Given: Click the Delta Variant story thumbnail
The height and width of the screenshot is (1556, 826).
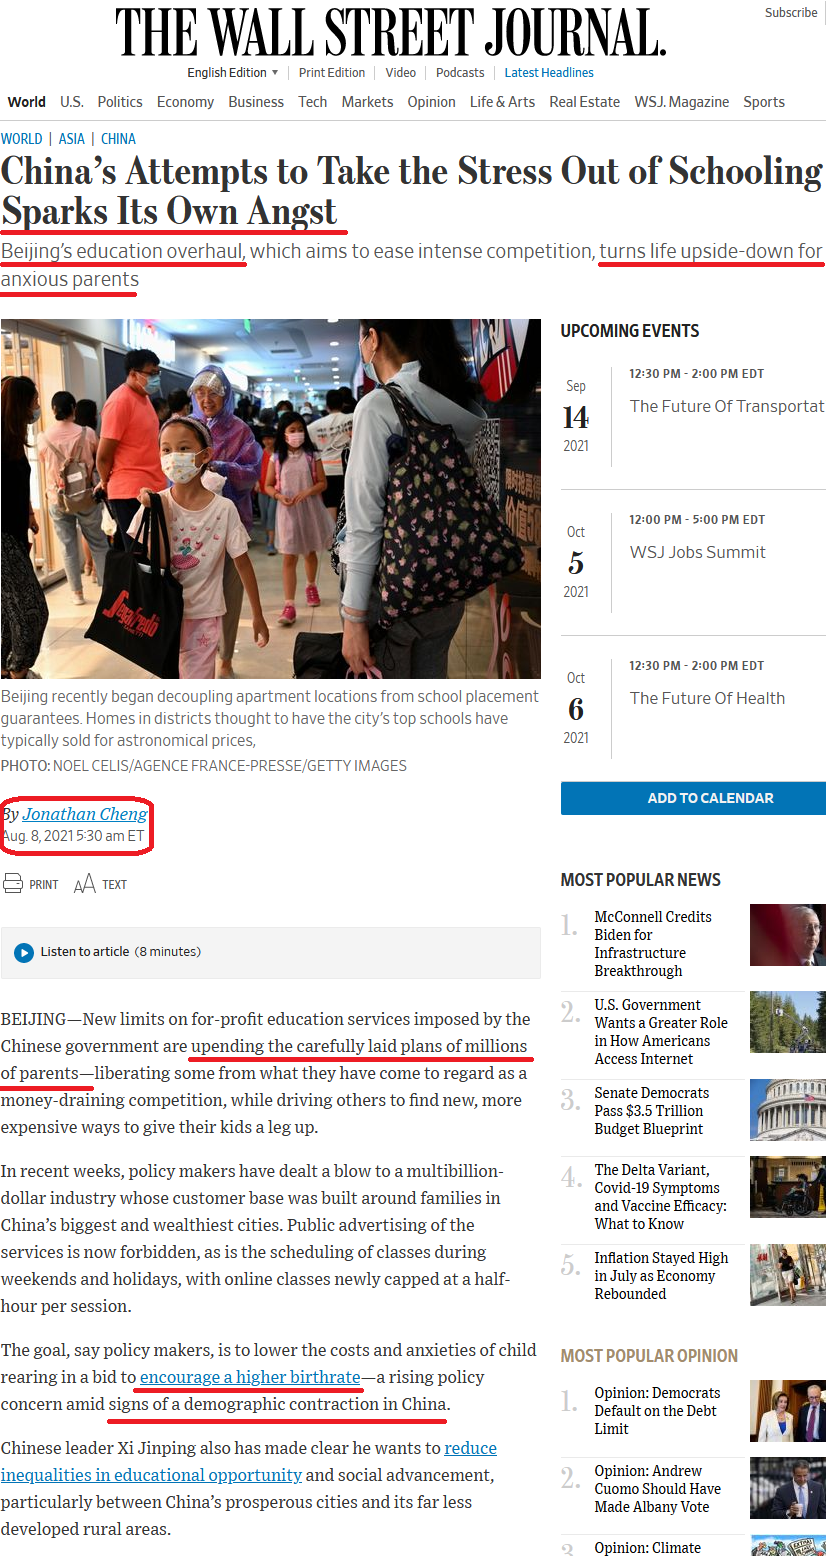Looking at the screenshot, I should 788,1187.
